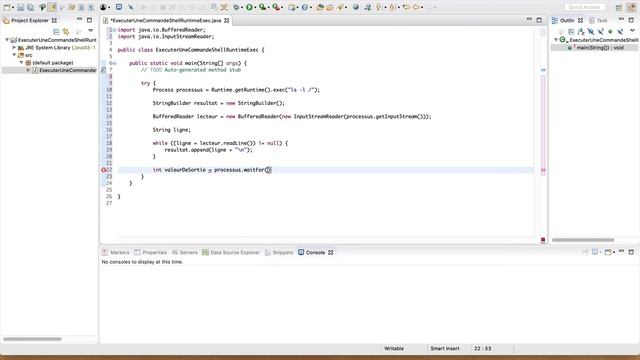Click the Debug bug icon
Viewport: 640px width, 360px height.
coord(236,7)
